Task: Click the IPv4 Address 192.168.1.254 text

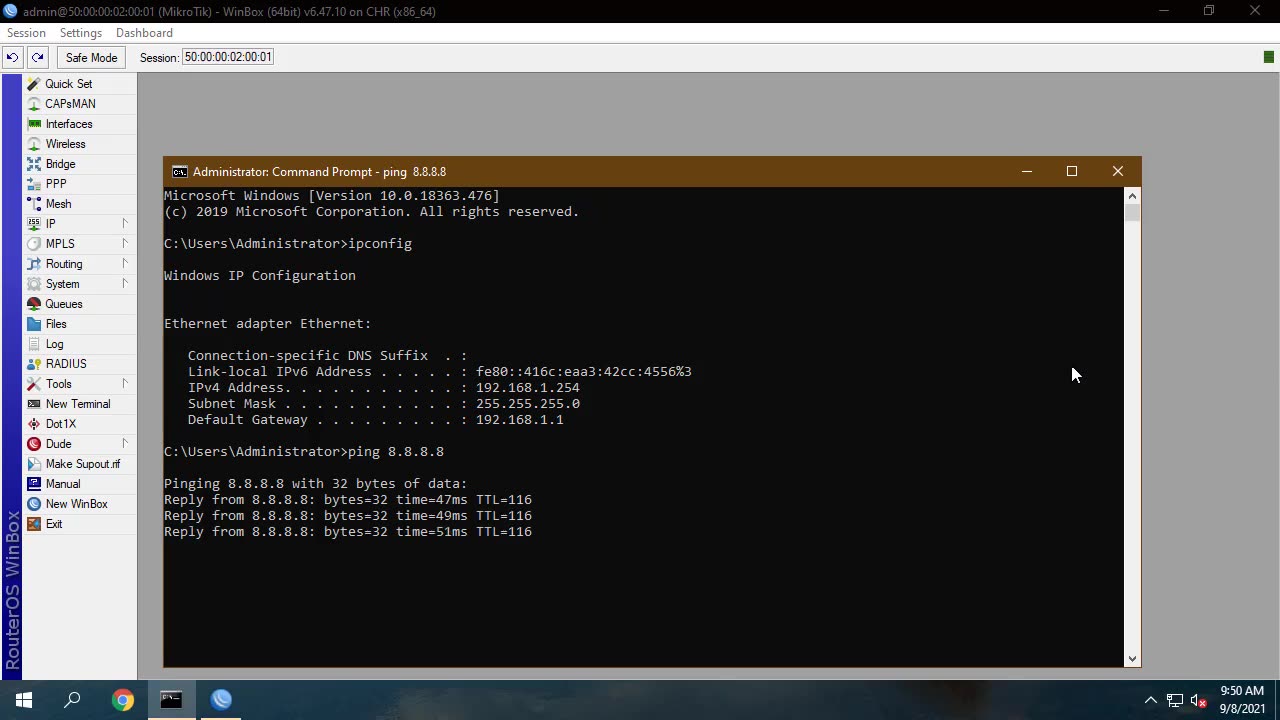Action: coord(527,388)
